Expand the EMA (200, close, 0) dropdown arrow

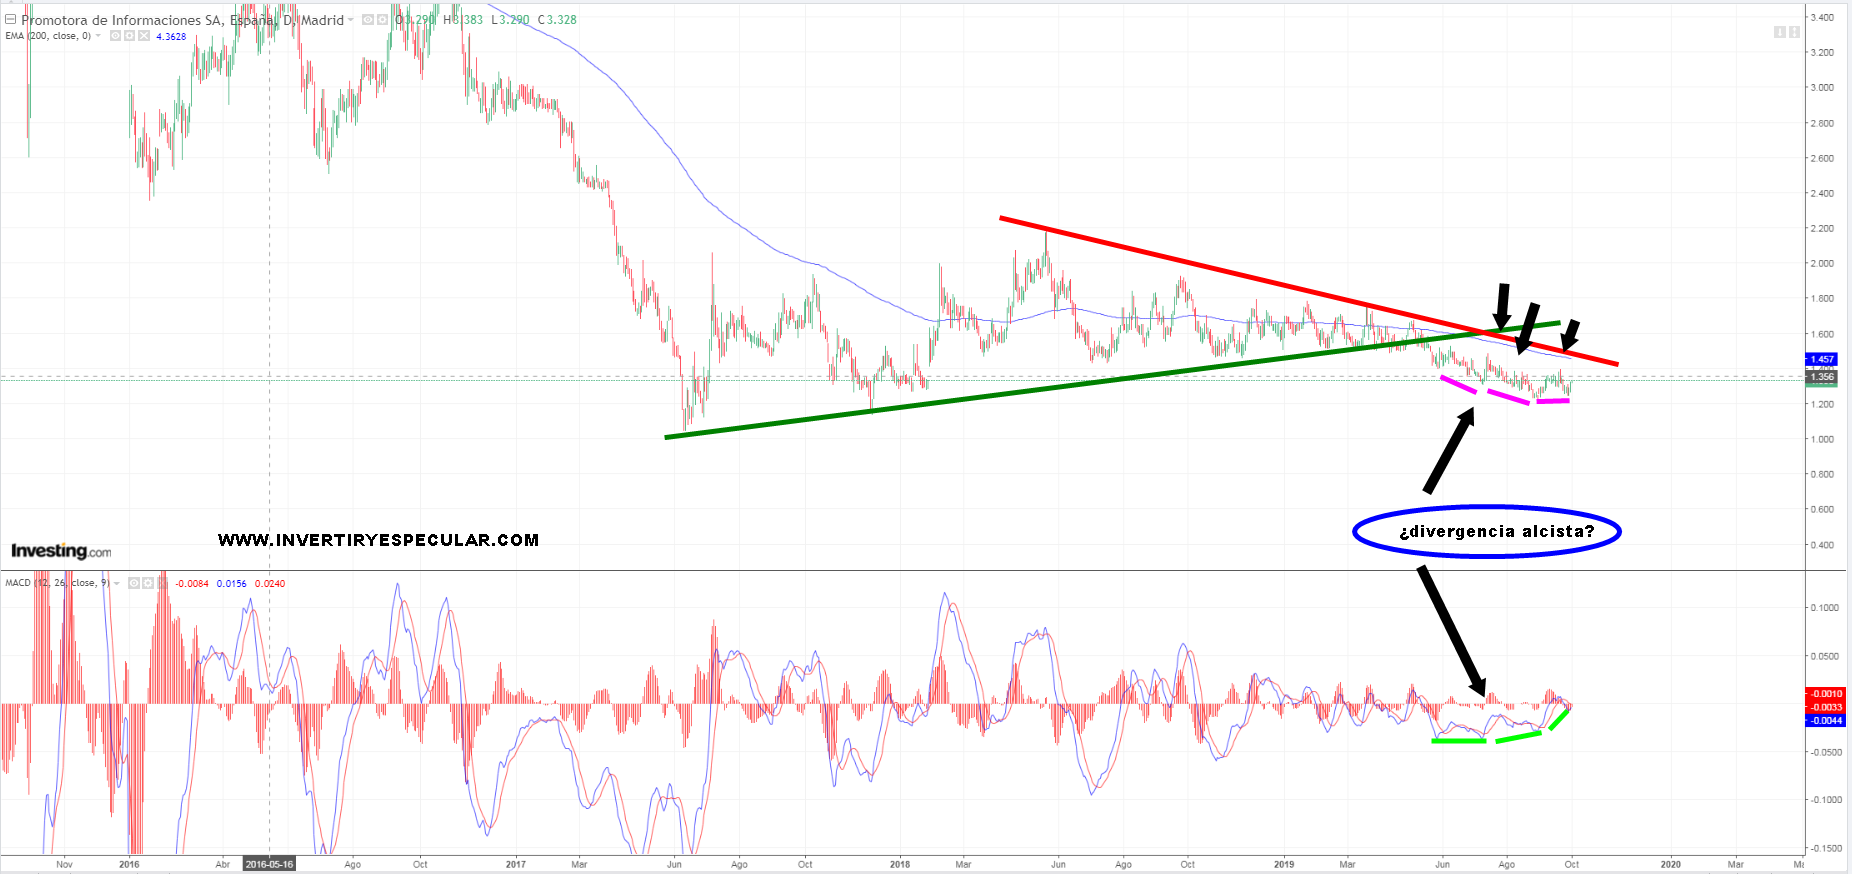coord(98,36)
